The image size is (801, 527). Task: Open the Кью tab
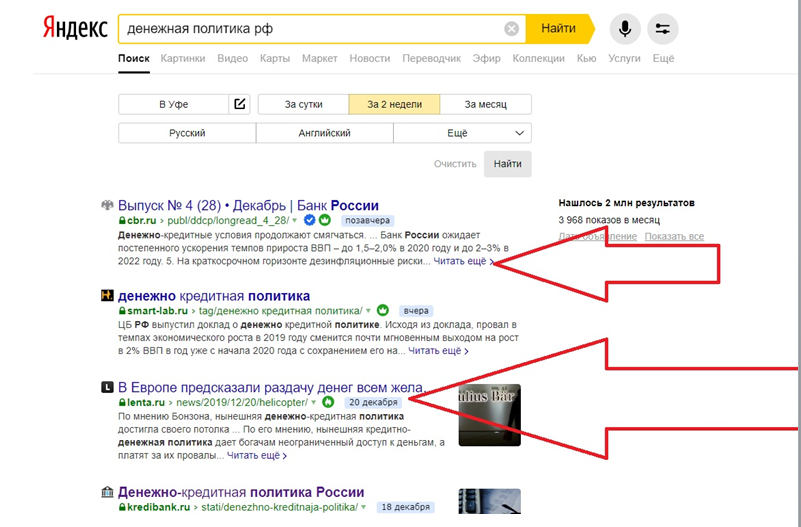(x=586, y=59)
